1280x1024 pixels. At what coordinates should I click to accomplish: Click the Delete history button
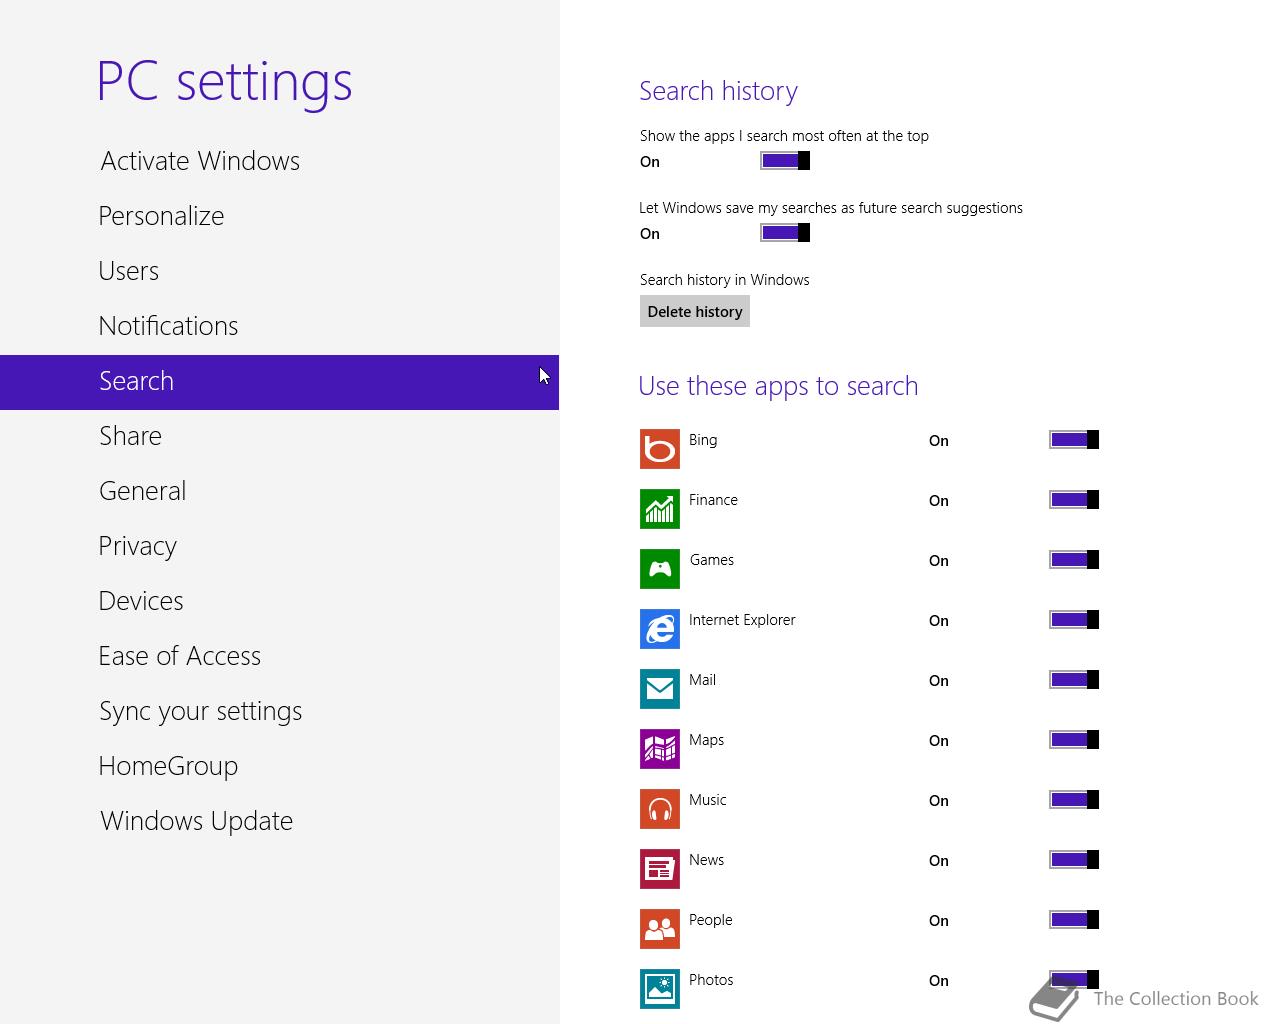pyautogui.click(x=695, y=311)
